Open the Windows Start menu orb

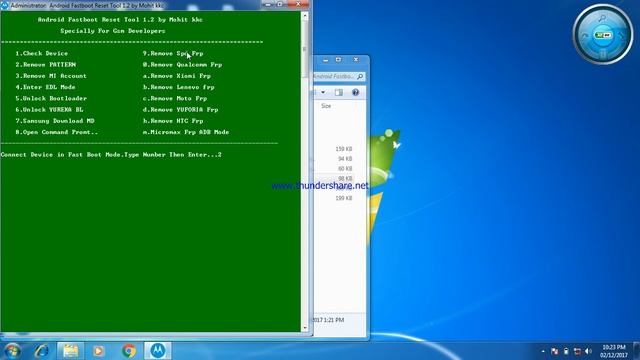point(12,351)
